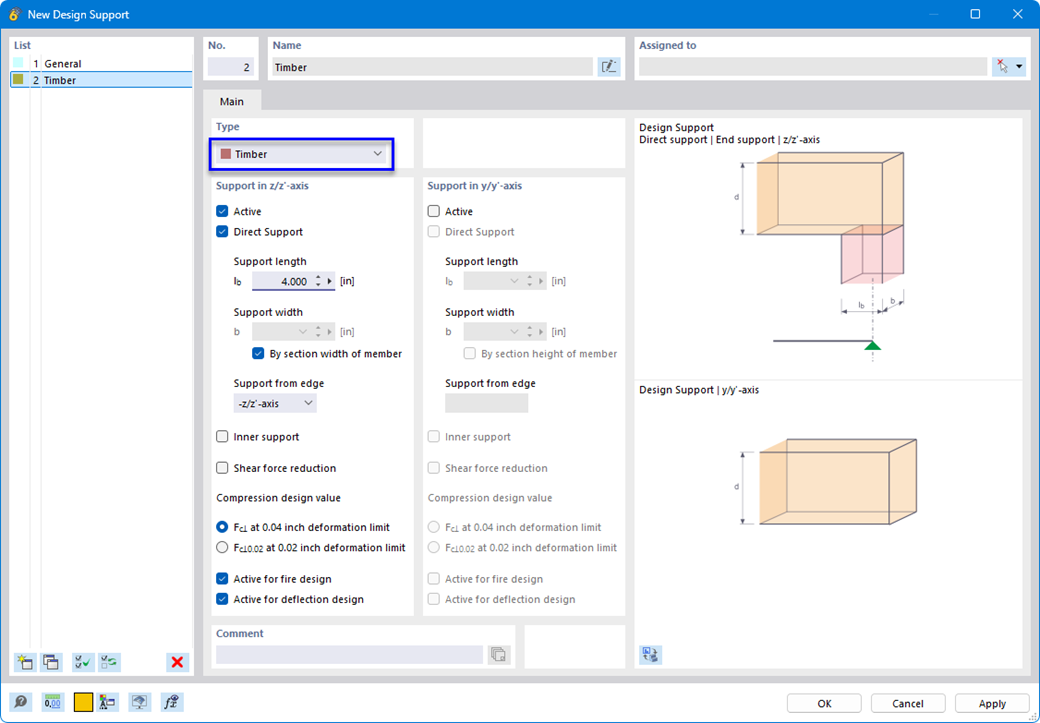
Task: Select Timber in the list
Action: tap(60, 80)
